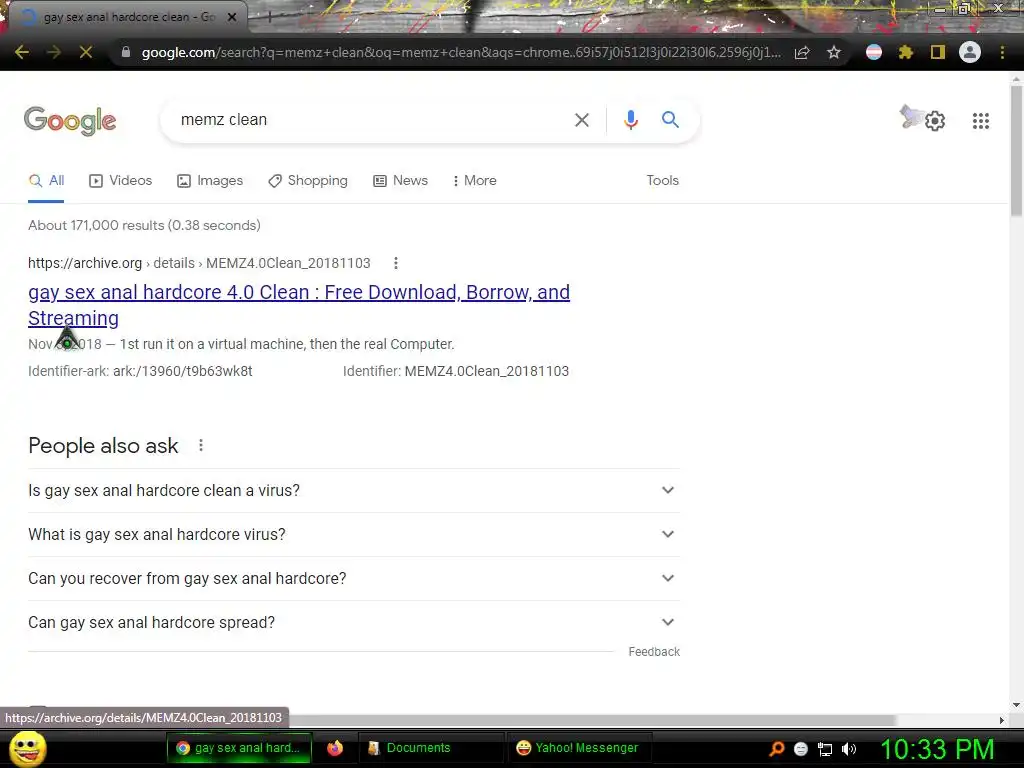Switch to the News tab
This screenshot has height=768, width=1024.
(400, 181)
